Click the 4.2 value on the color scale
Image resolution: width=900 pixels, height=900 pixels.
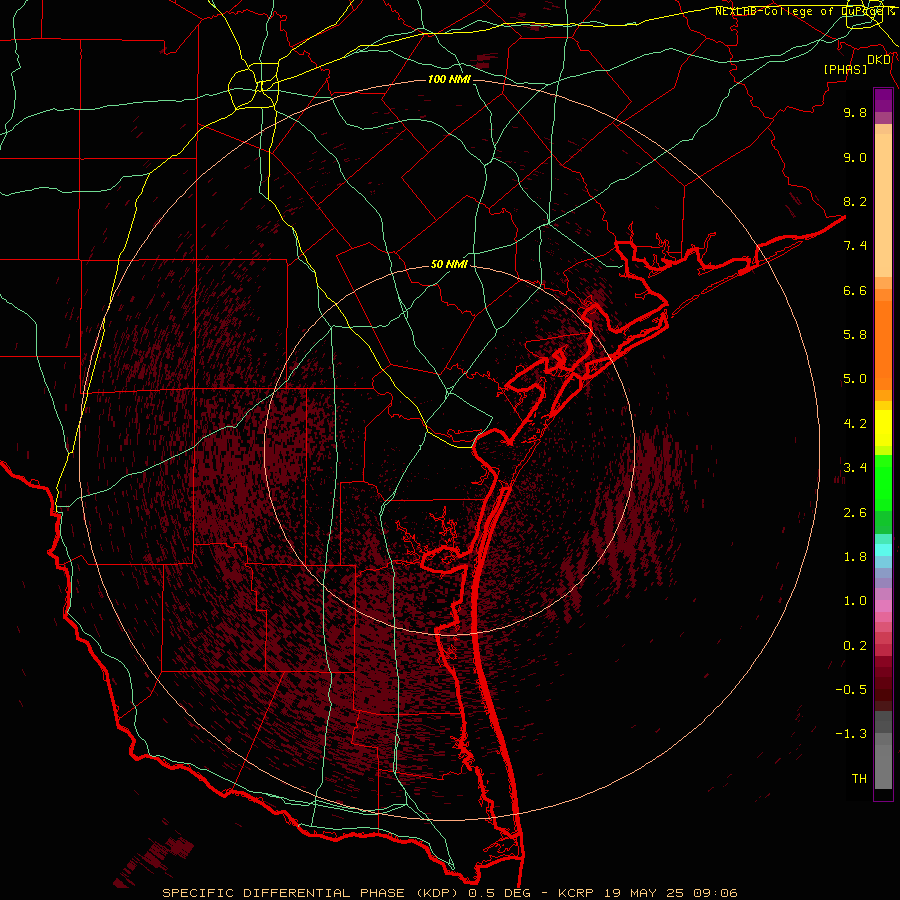coord(855,424)
